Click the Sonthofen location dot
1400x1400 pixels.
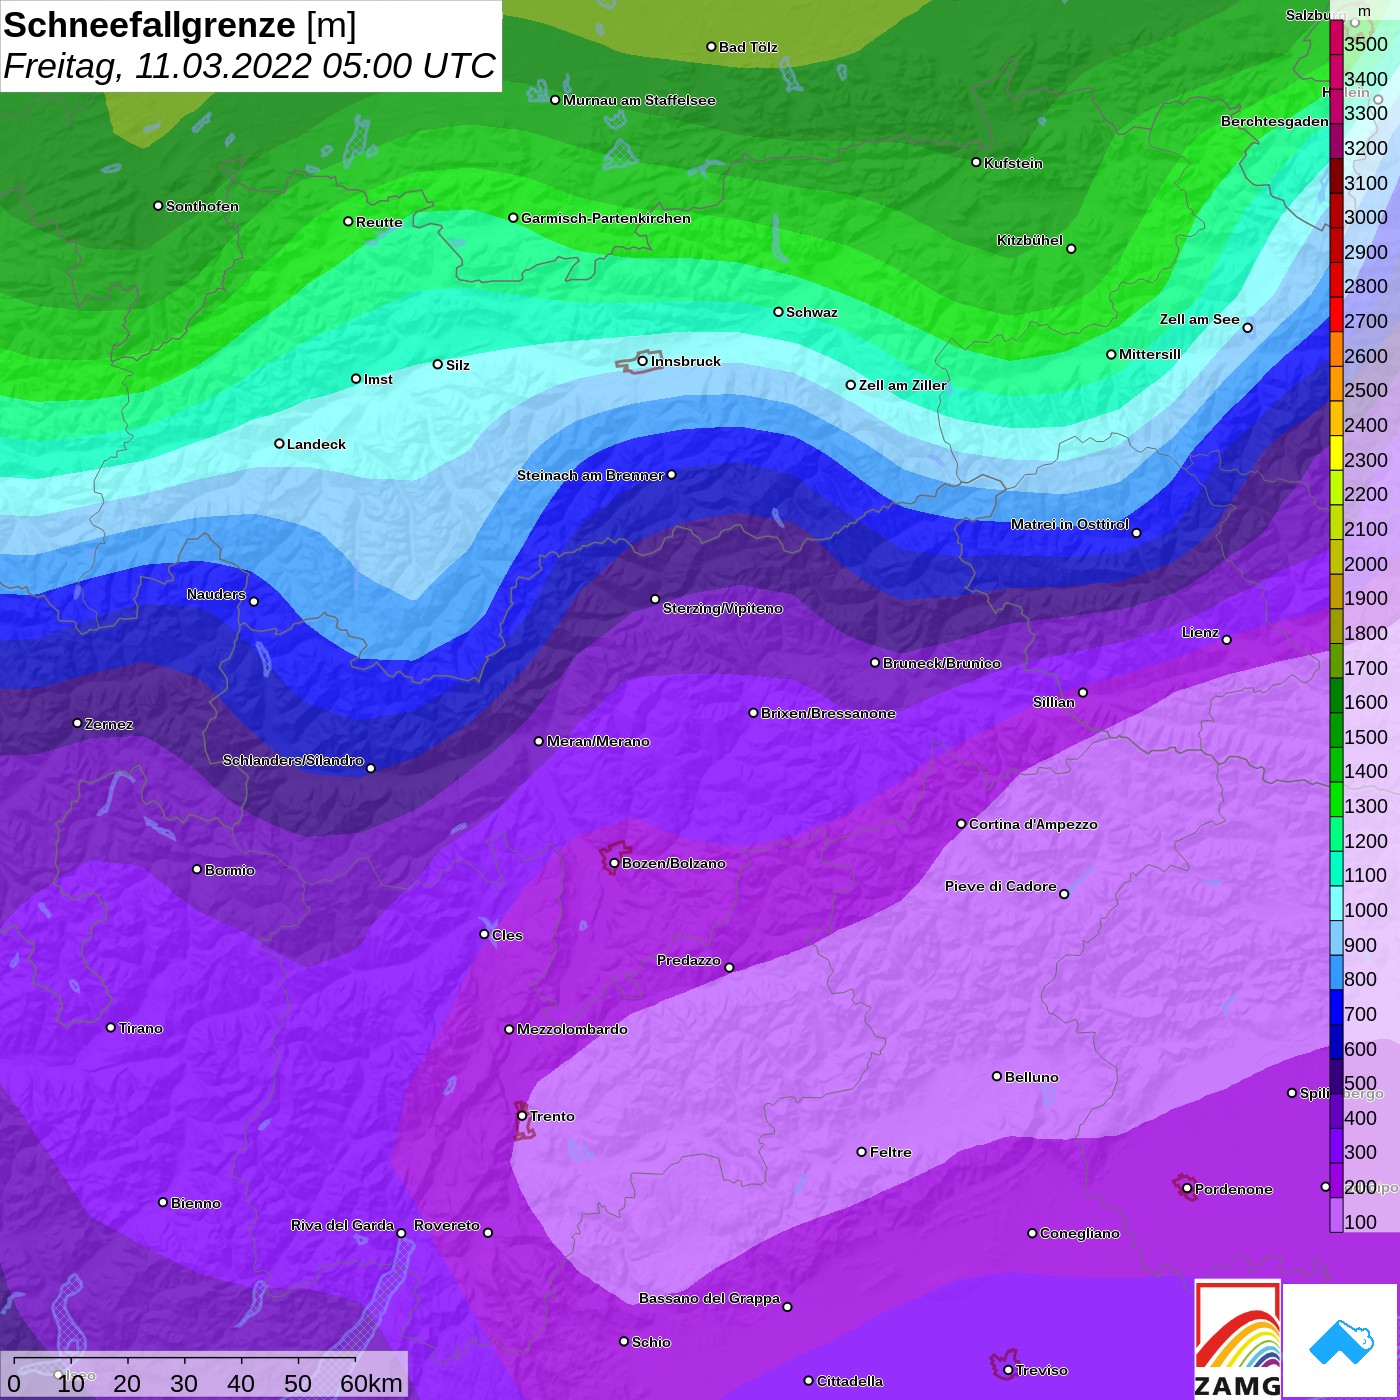click(158, 206)
